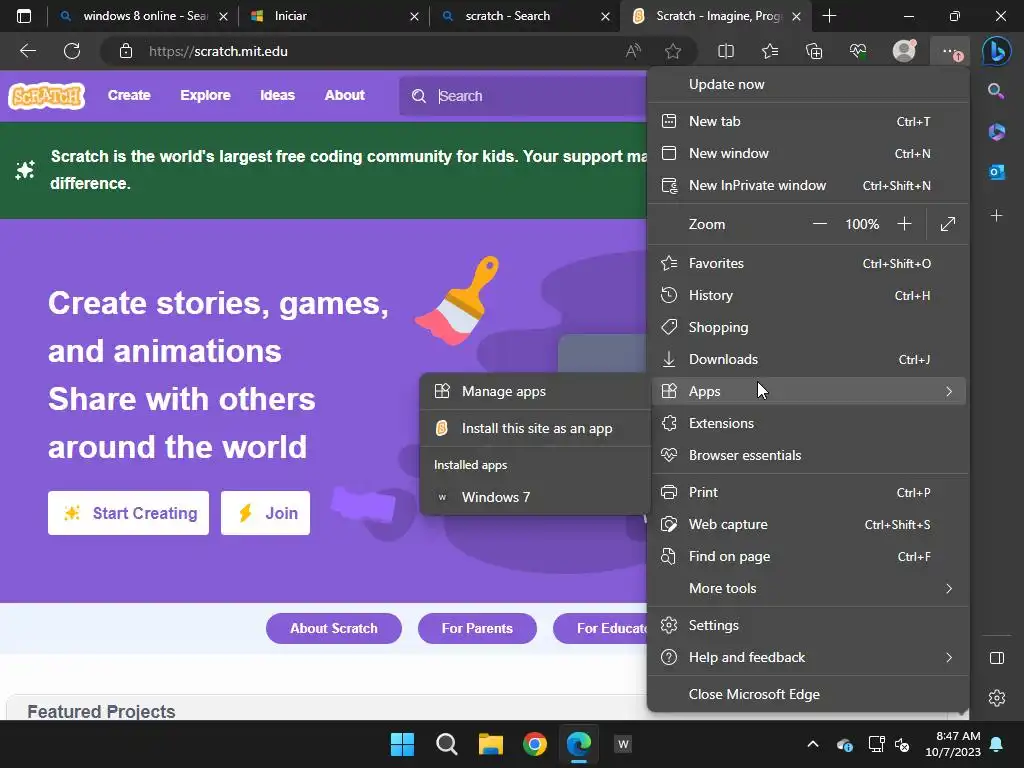The width and height of the screenshot is (1024, 768).
Task: Choose Find on page
Action: click(x=808, y=556)
